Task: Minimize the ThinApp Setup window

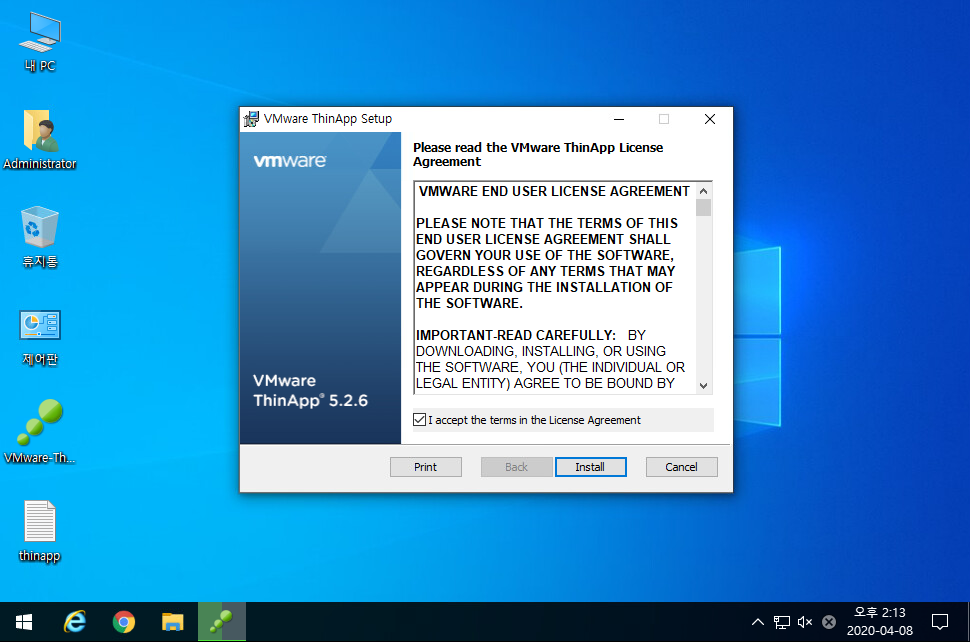Action: point(619,119)
